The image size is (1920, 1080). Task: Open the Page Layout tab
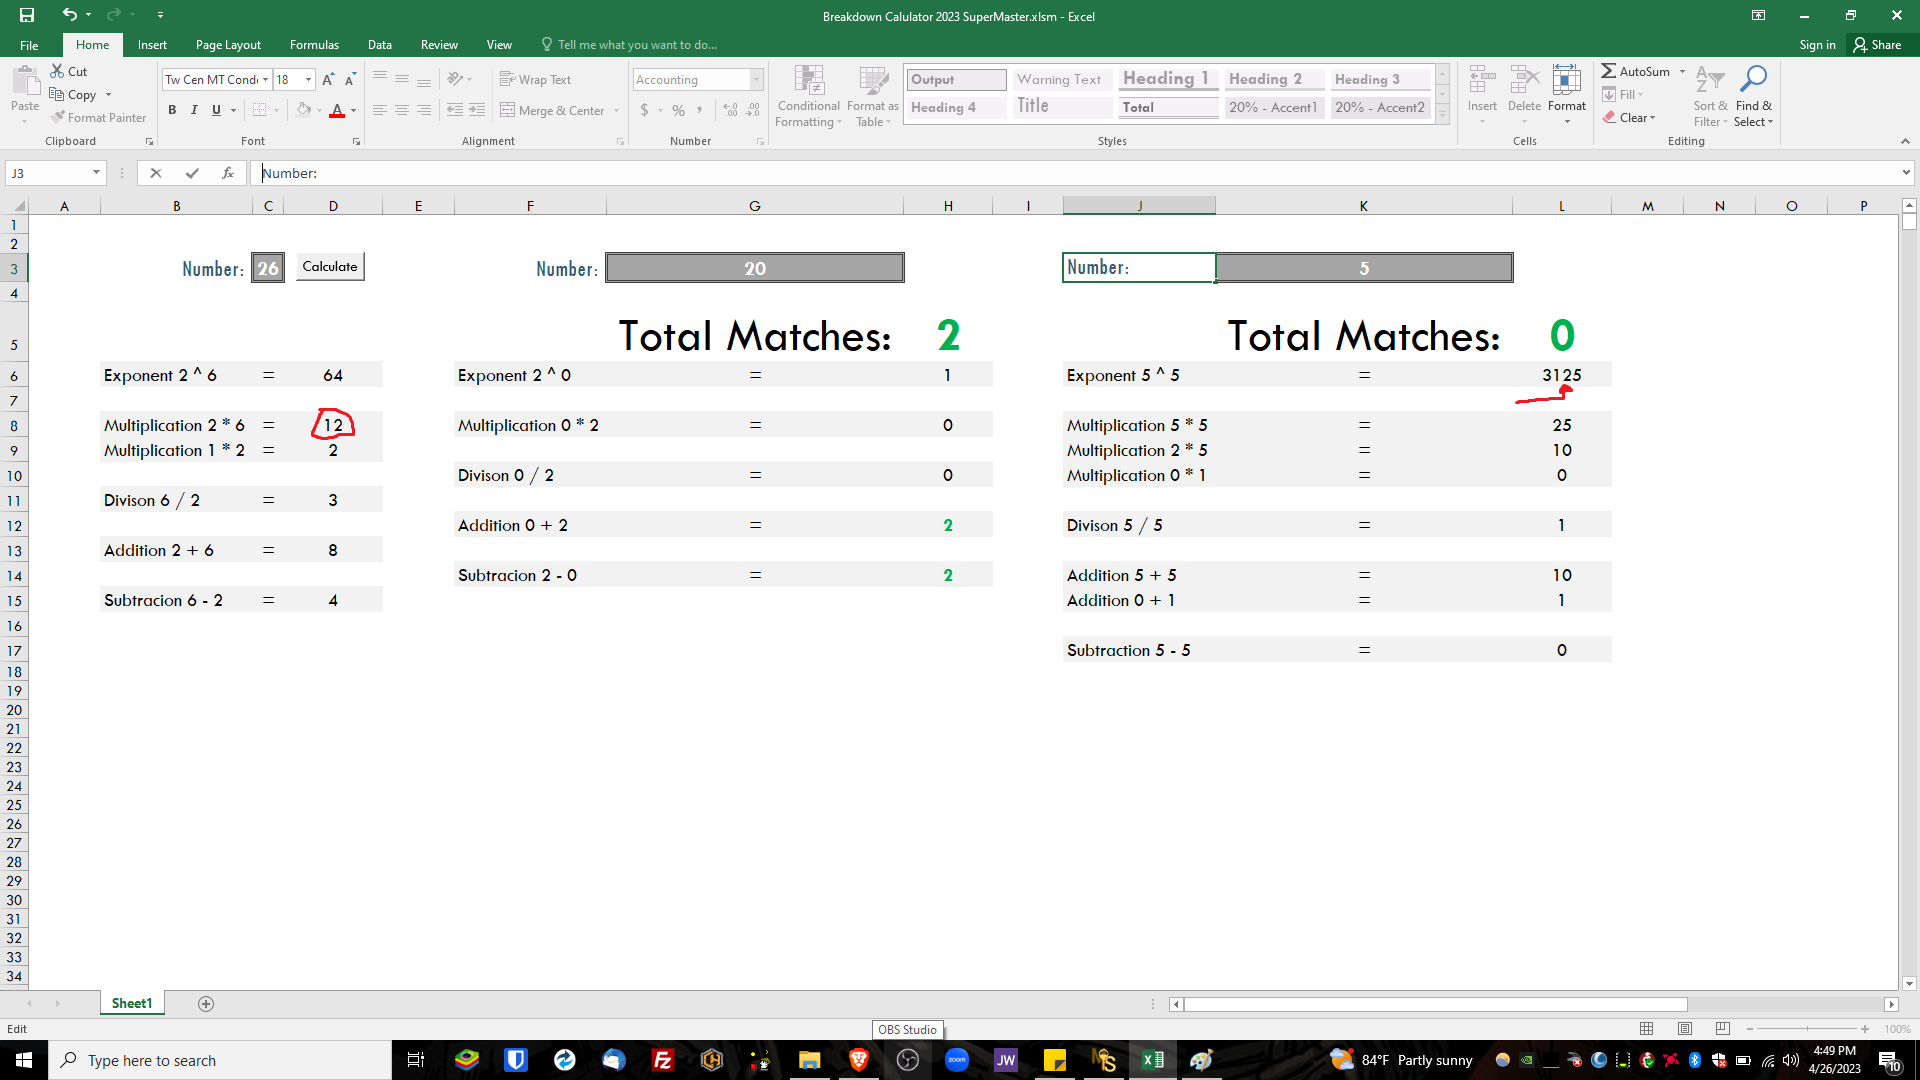click(228, 45)
